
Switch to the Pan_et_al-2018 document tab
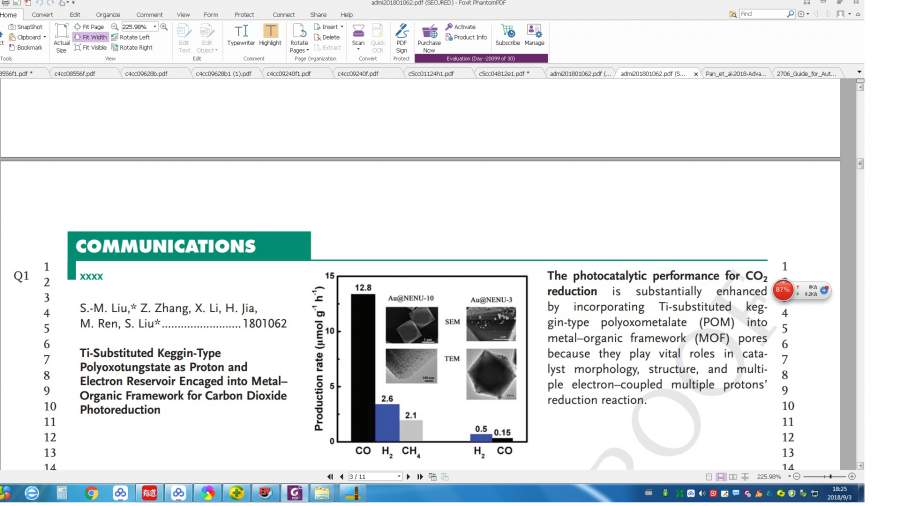click(736, 73)
